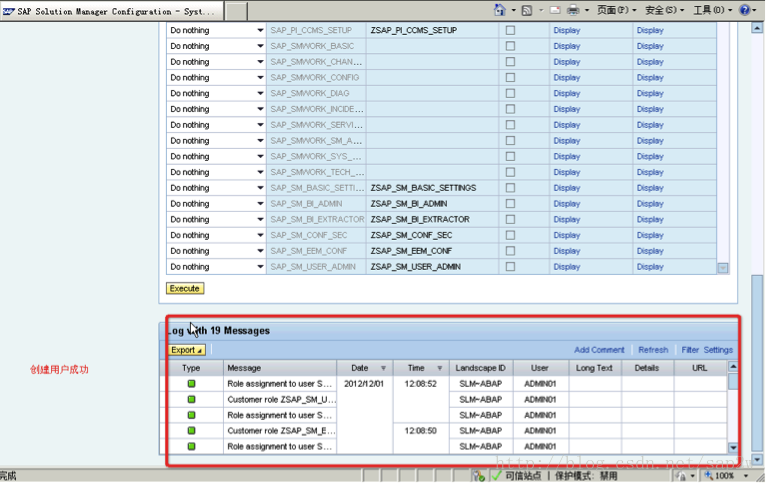Click the roles table scroll down button
This screenshot has width=766, height=483.
723,268
